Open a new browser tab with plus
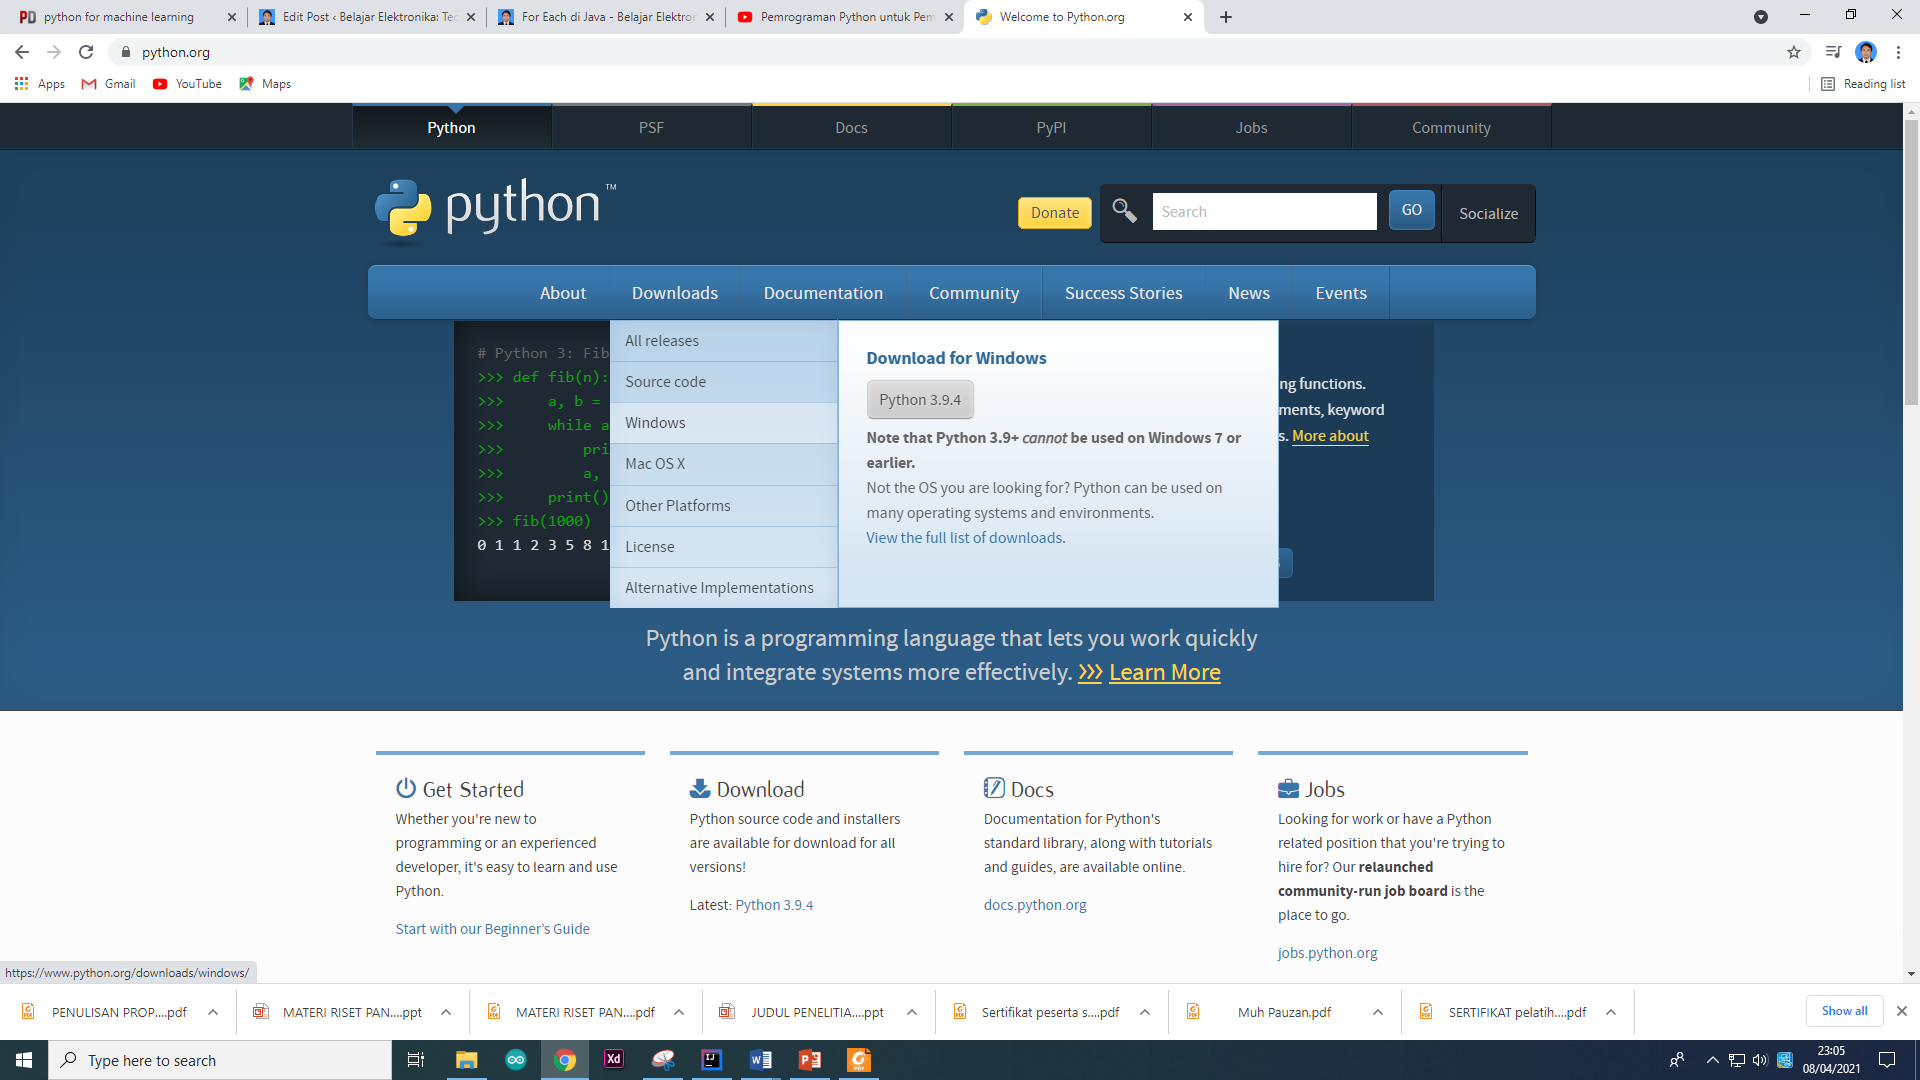Viewport: 1920px width, 1080px height. pyautogui.click(x=1226, y=17)
